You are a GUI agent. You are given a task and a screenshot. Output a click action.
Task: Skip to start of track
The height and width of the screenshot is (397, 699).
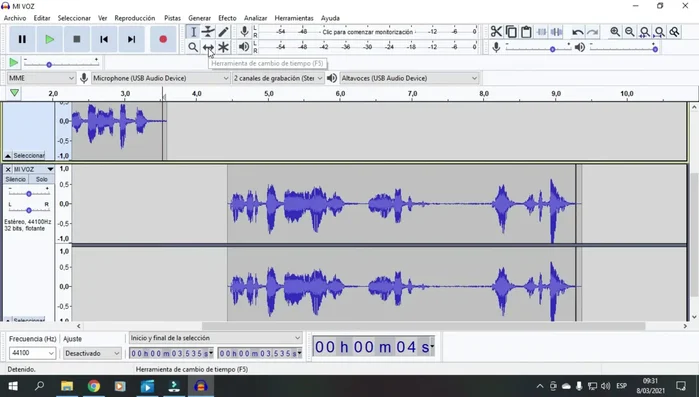(x=104, y=39)
